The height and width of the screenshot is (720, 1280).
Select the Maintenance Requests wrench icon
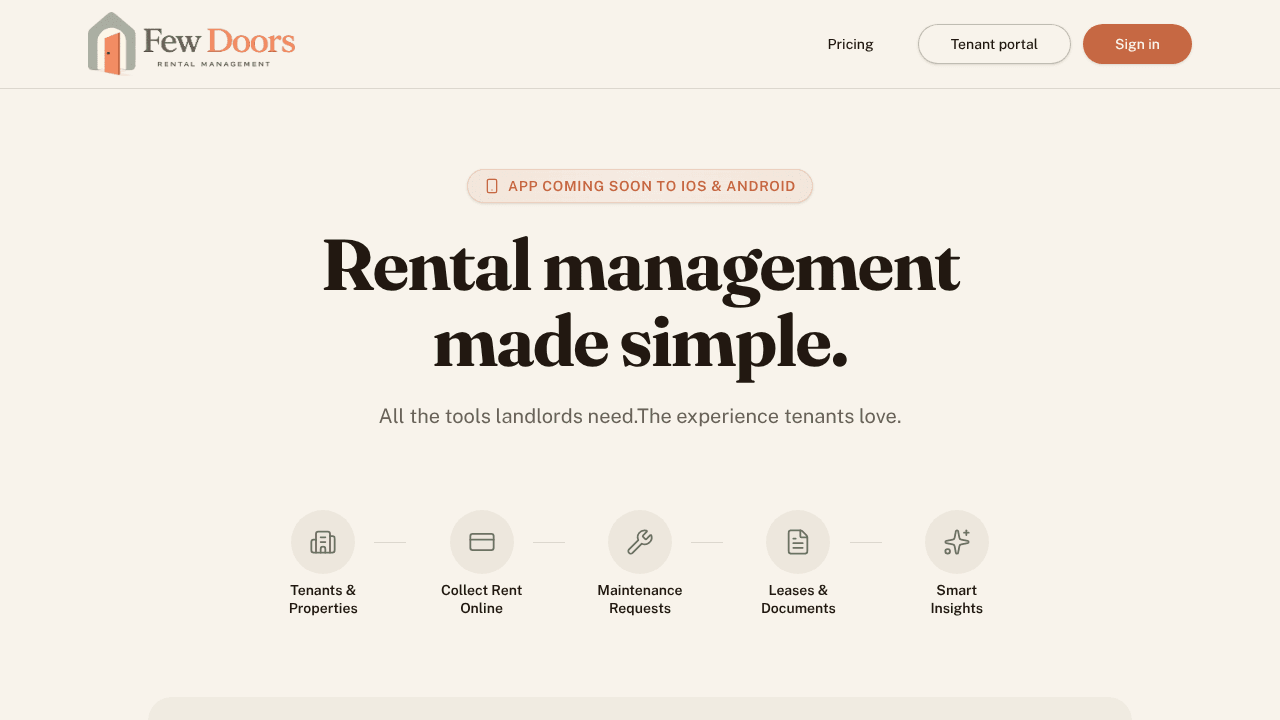[x=640, y=542]
